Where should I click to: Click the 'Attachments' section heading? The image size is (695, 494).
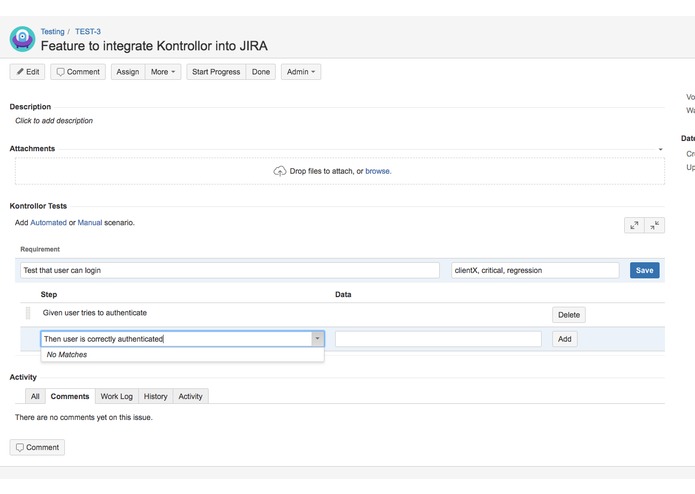(x=32, y=148)
